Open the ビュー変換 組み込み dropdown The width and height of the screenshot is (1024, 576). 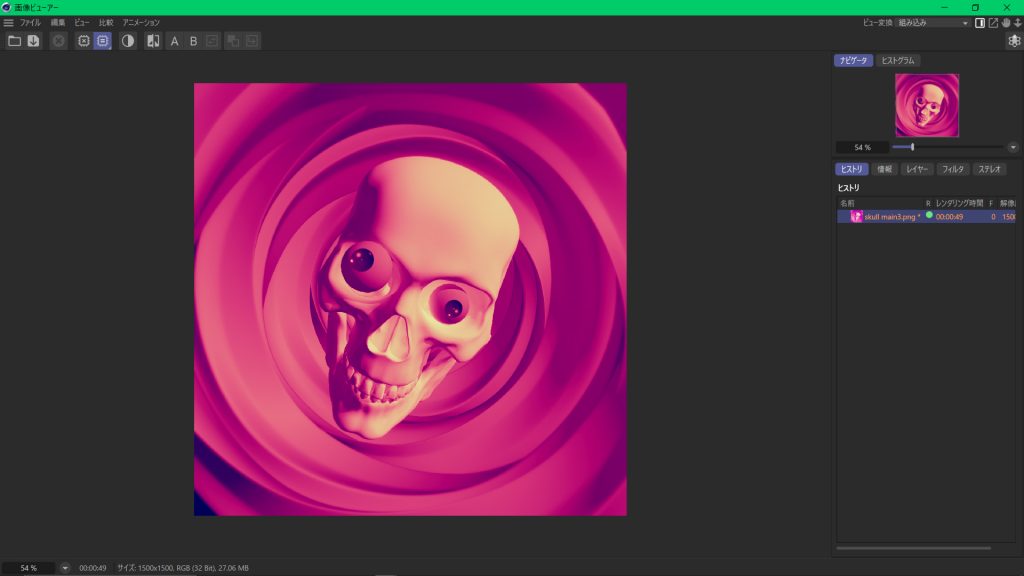click(933, 23)
